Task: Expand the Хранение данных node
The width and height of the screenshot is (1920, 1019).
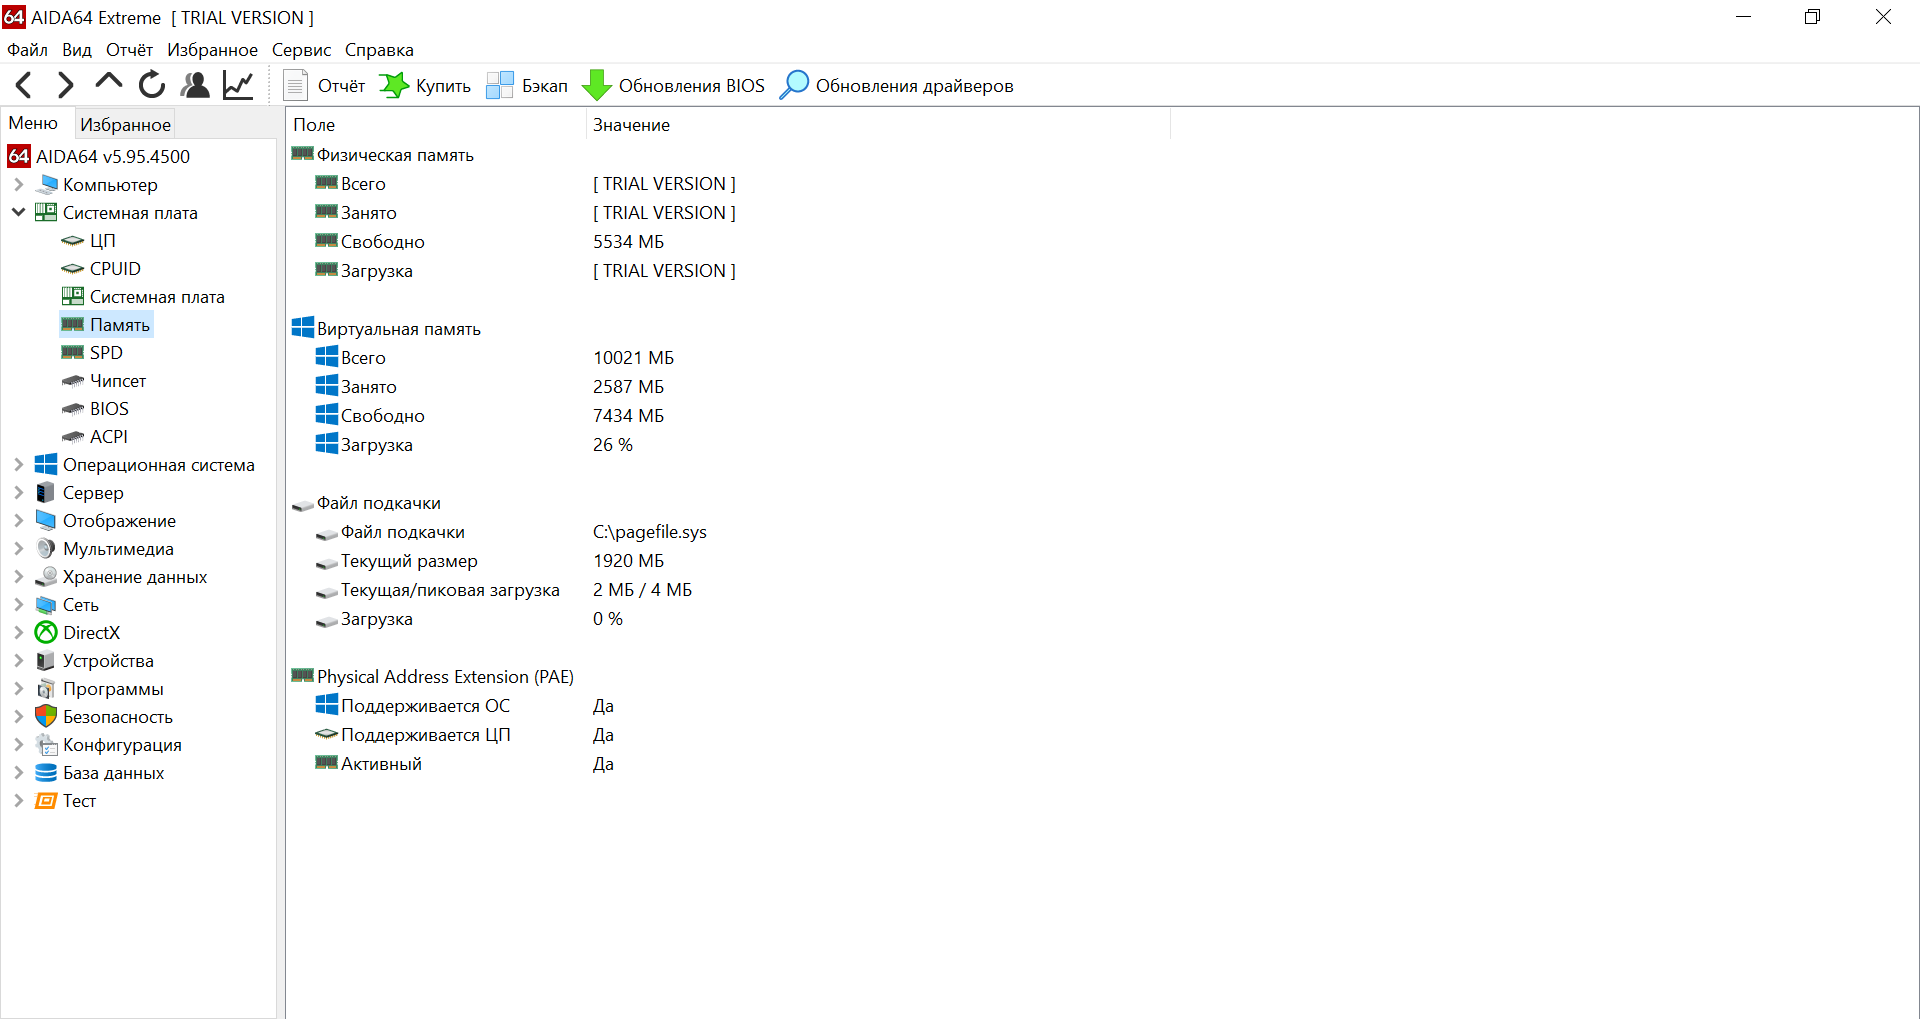Action: 18,576
